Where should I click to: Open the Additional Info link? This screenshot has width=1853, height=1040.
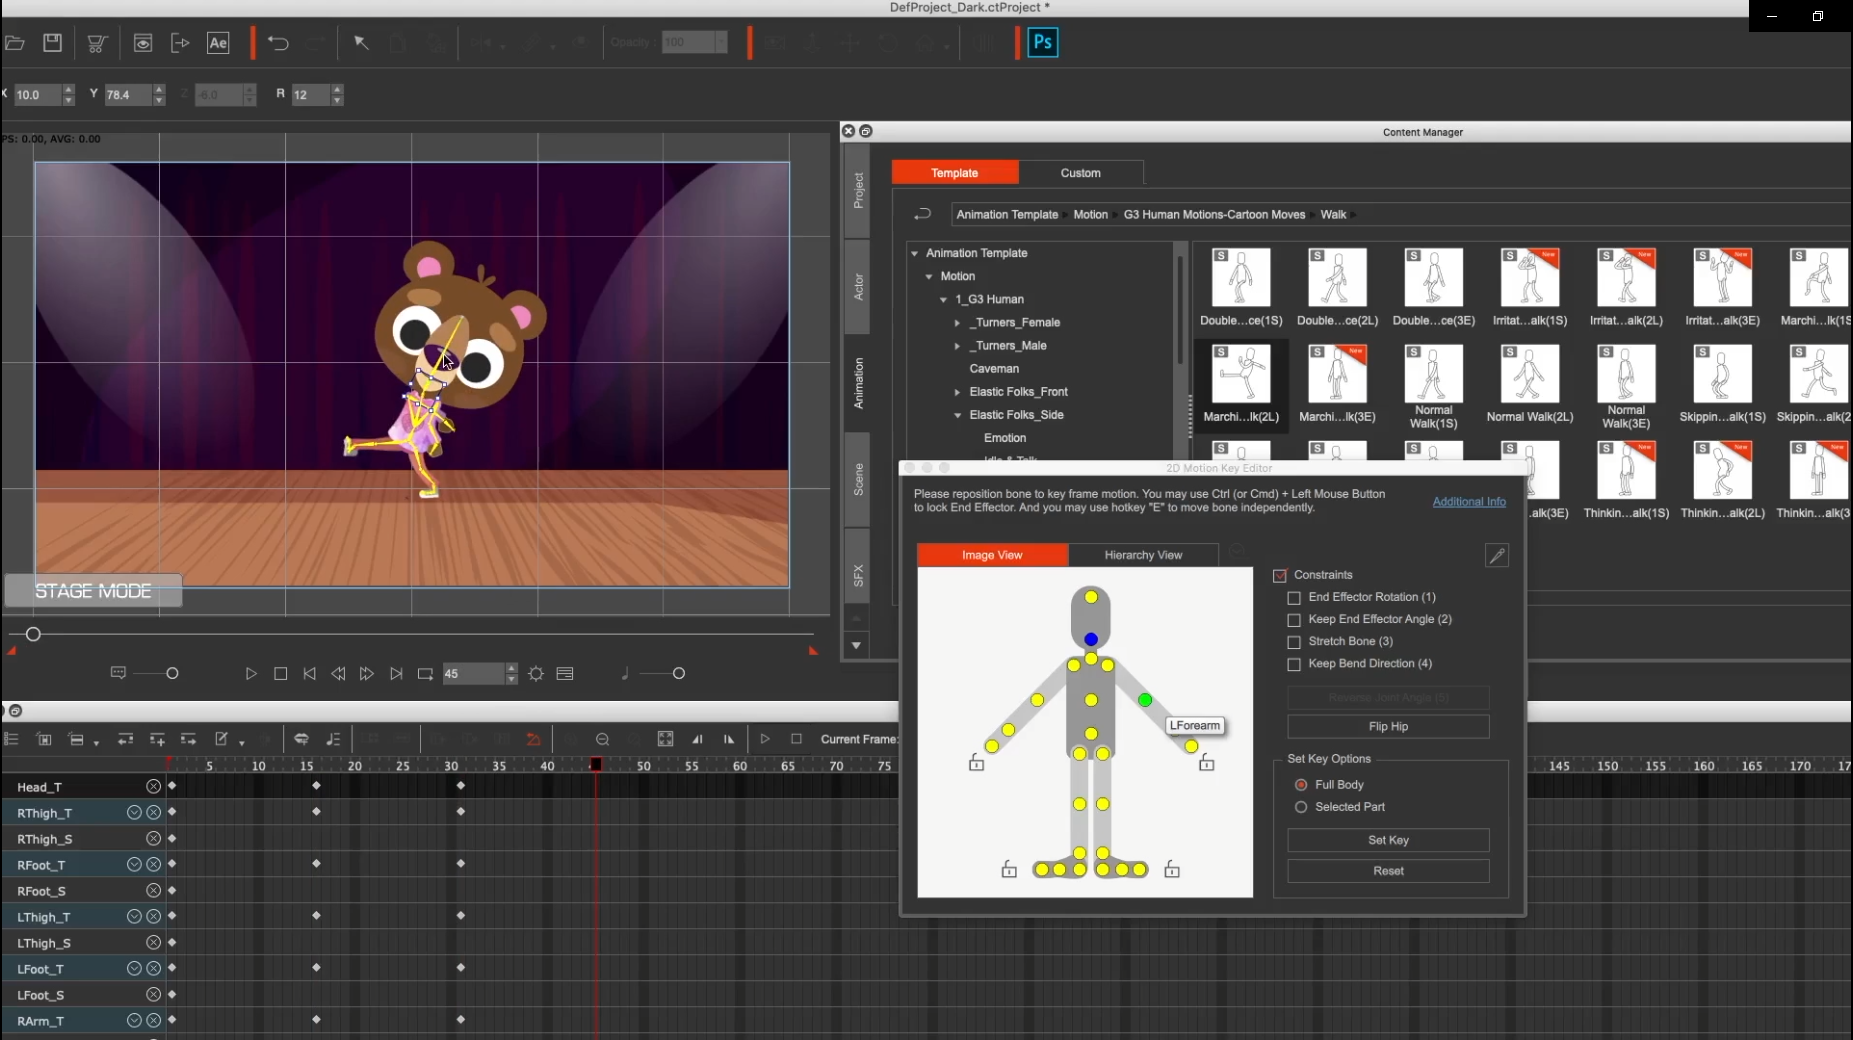[x=1469, y=502]
